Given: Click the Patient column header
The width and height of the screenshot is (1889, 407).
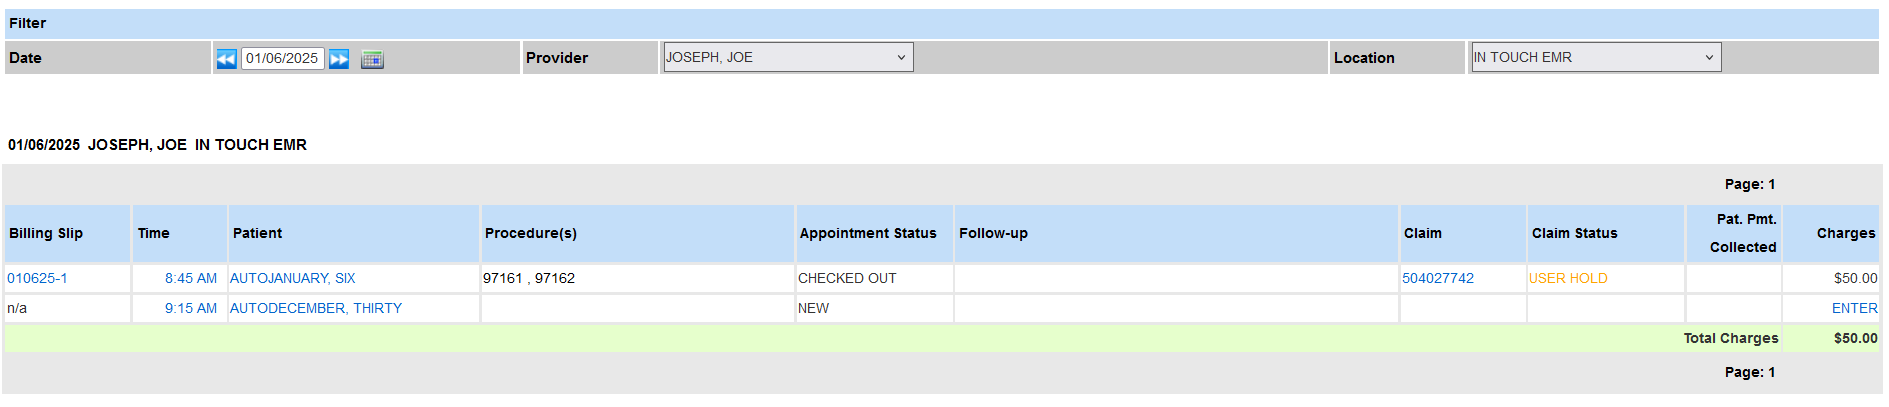Looking at the screenshot, I should (258, 233).
